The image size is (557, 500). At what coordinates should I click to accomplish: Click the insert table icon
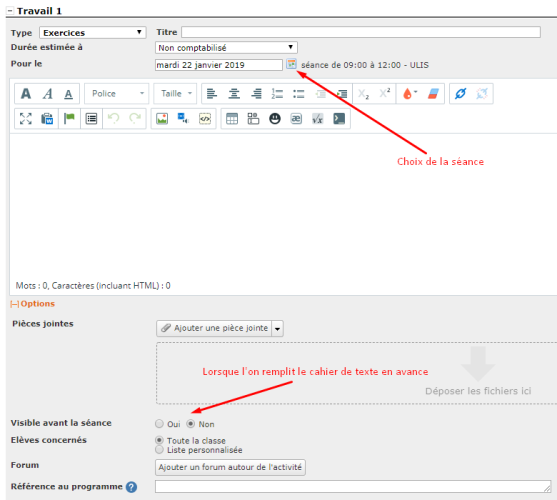[x=232, y=119]
